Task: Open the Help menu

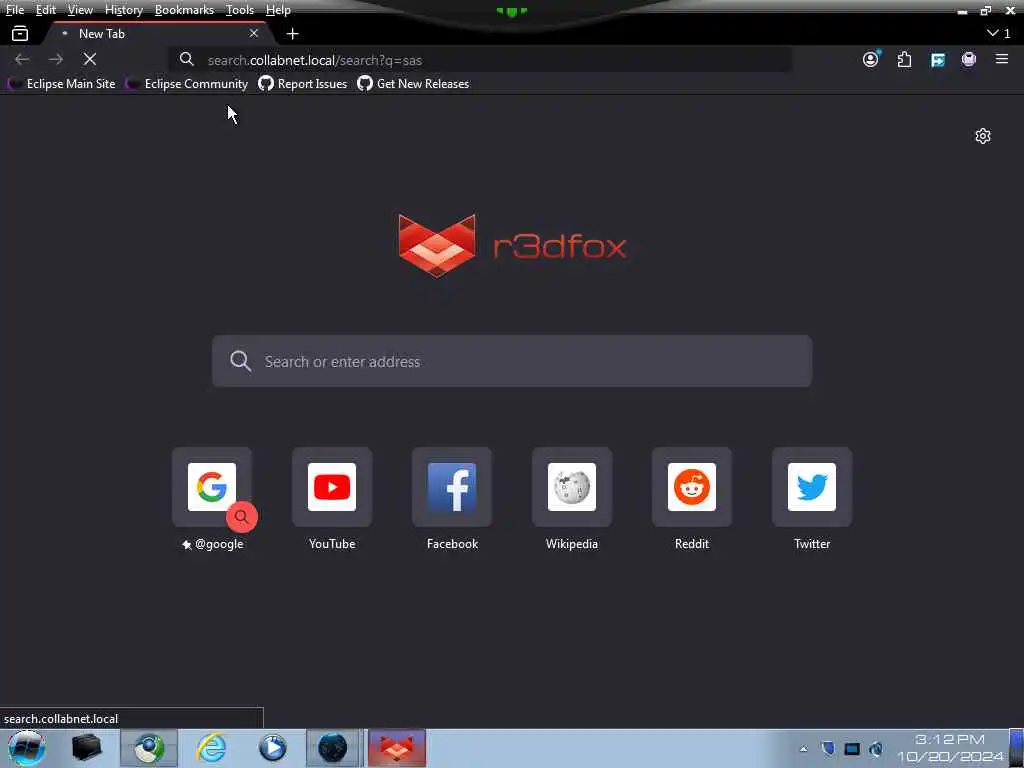Action: point(278,10)
